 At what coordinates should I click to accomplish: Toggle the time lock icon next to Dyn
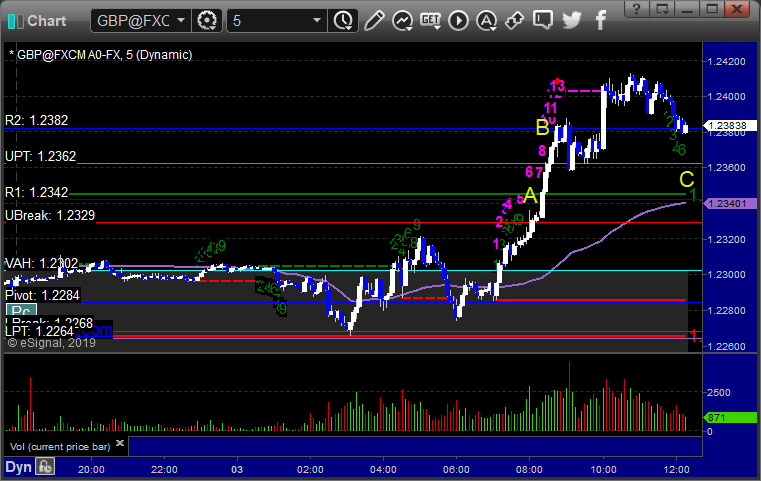click(45, 467)
